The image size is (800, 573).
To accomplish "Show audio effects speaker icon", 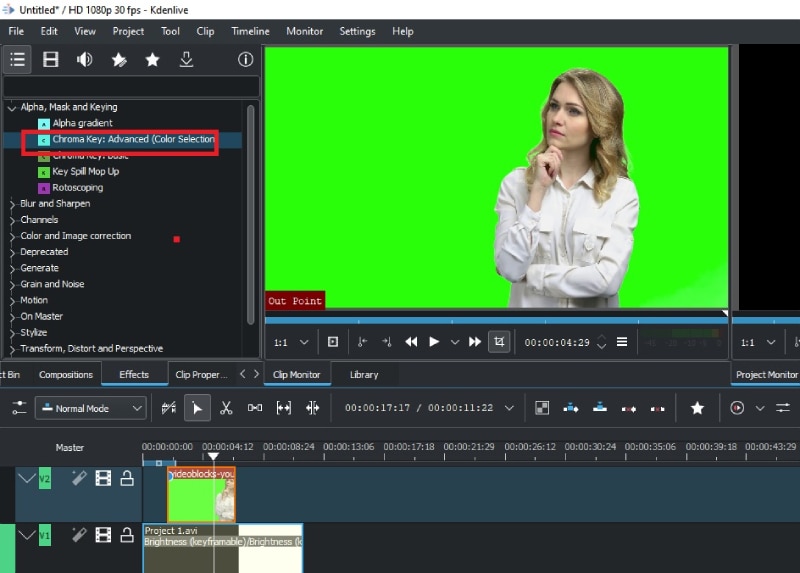I will tap(84, 60).
